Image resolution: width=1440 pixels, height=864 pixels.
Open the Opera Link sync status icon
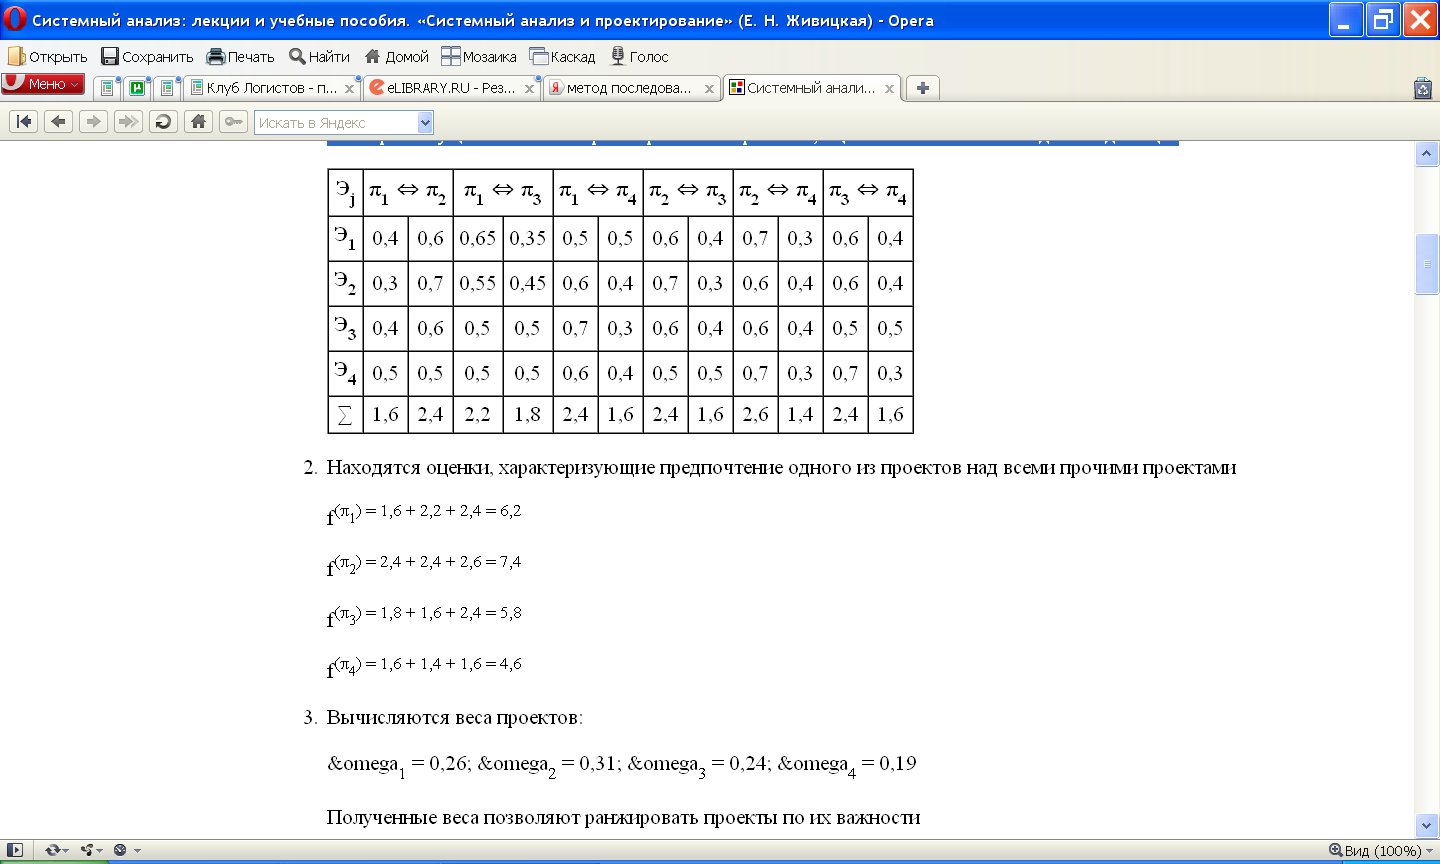tap(56, 850)
